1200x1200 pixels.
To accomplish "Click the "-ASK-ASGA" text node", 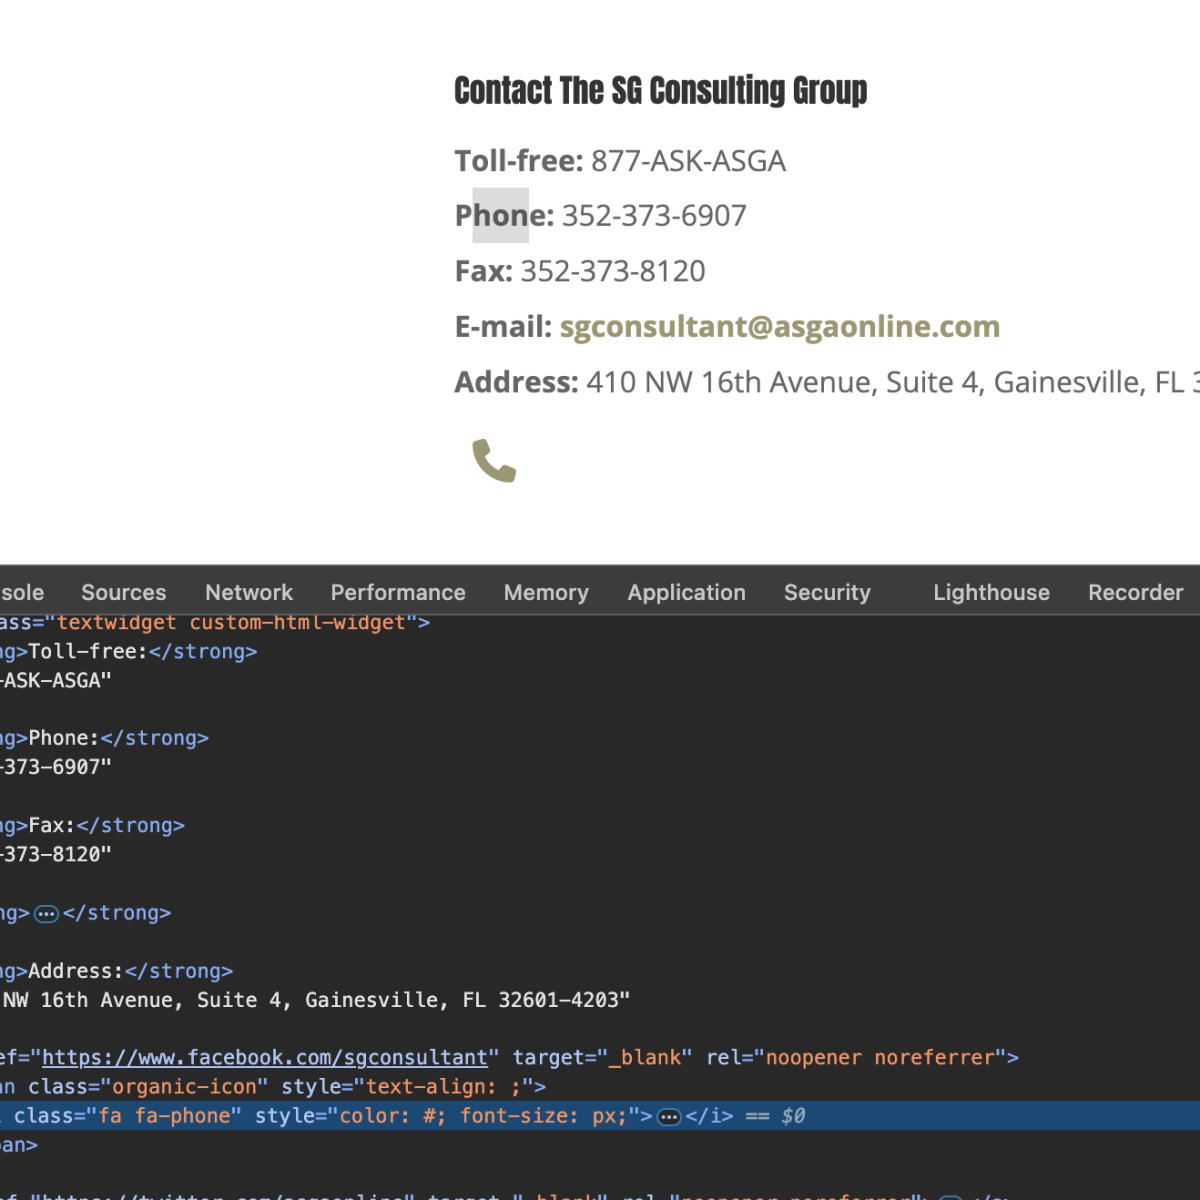I will (55, 680).
